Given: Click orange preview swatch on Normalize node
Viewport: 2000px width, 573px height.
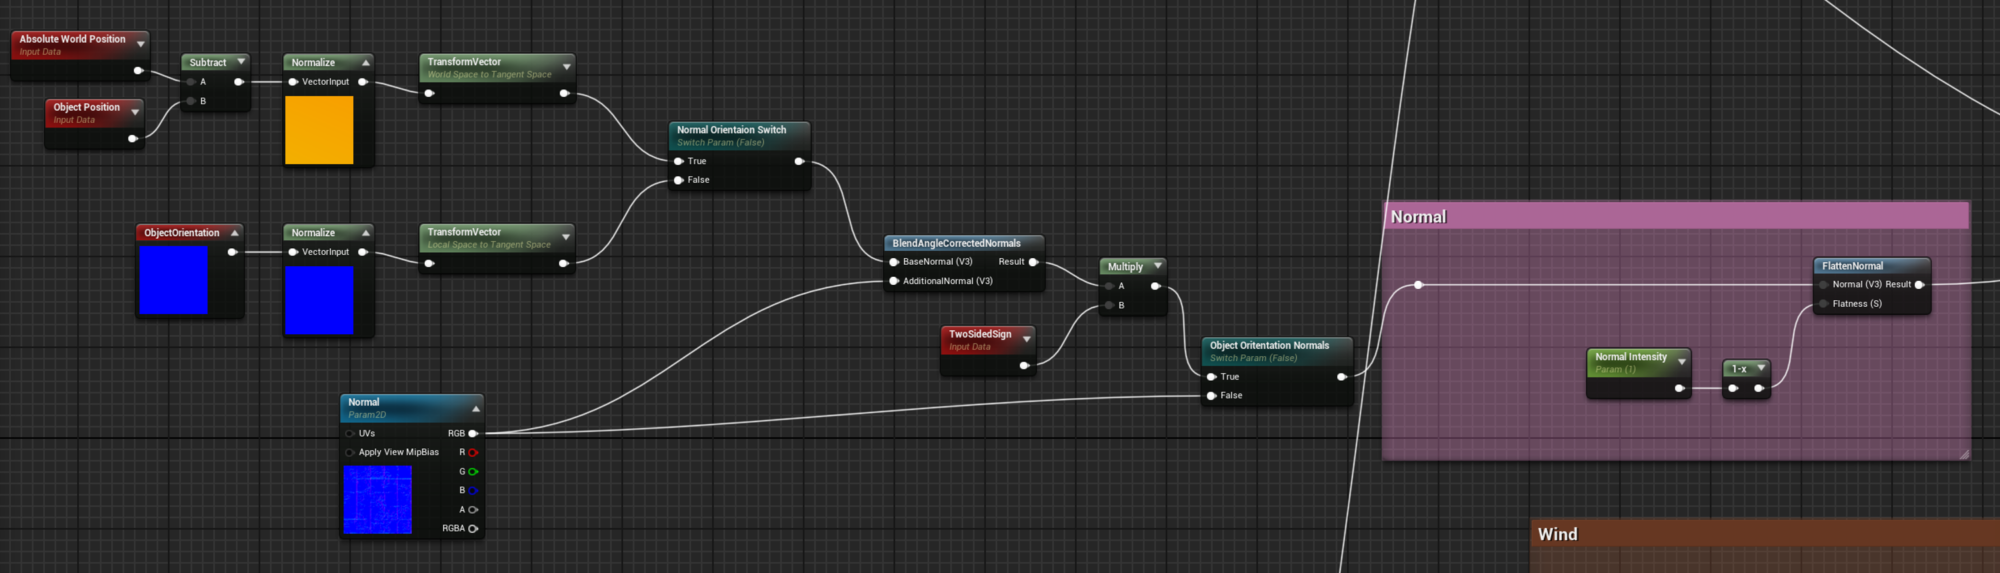Looking at the screenshot, I should point(319,130).
